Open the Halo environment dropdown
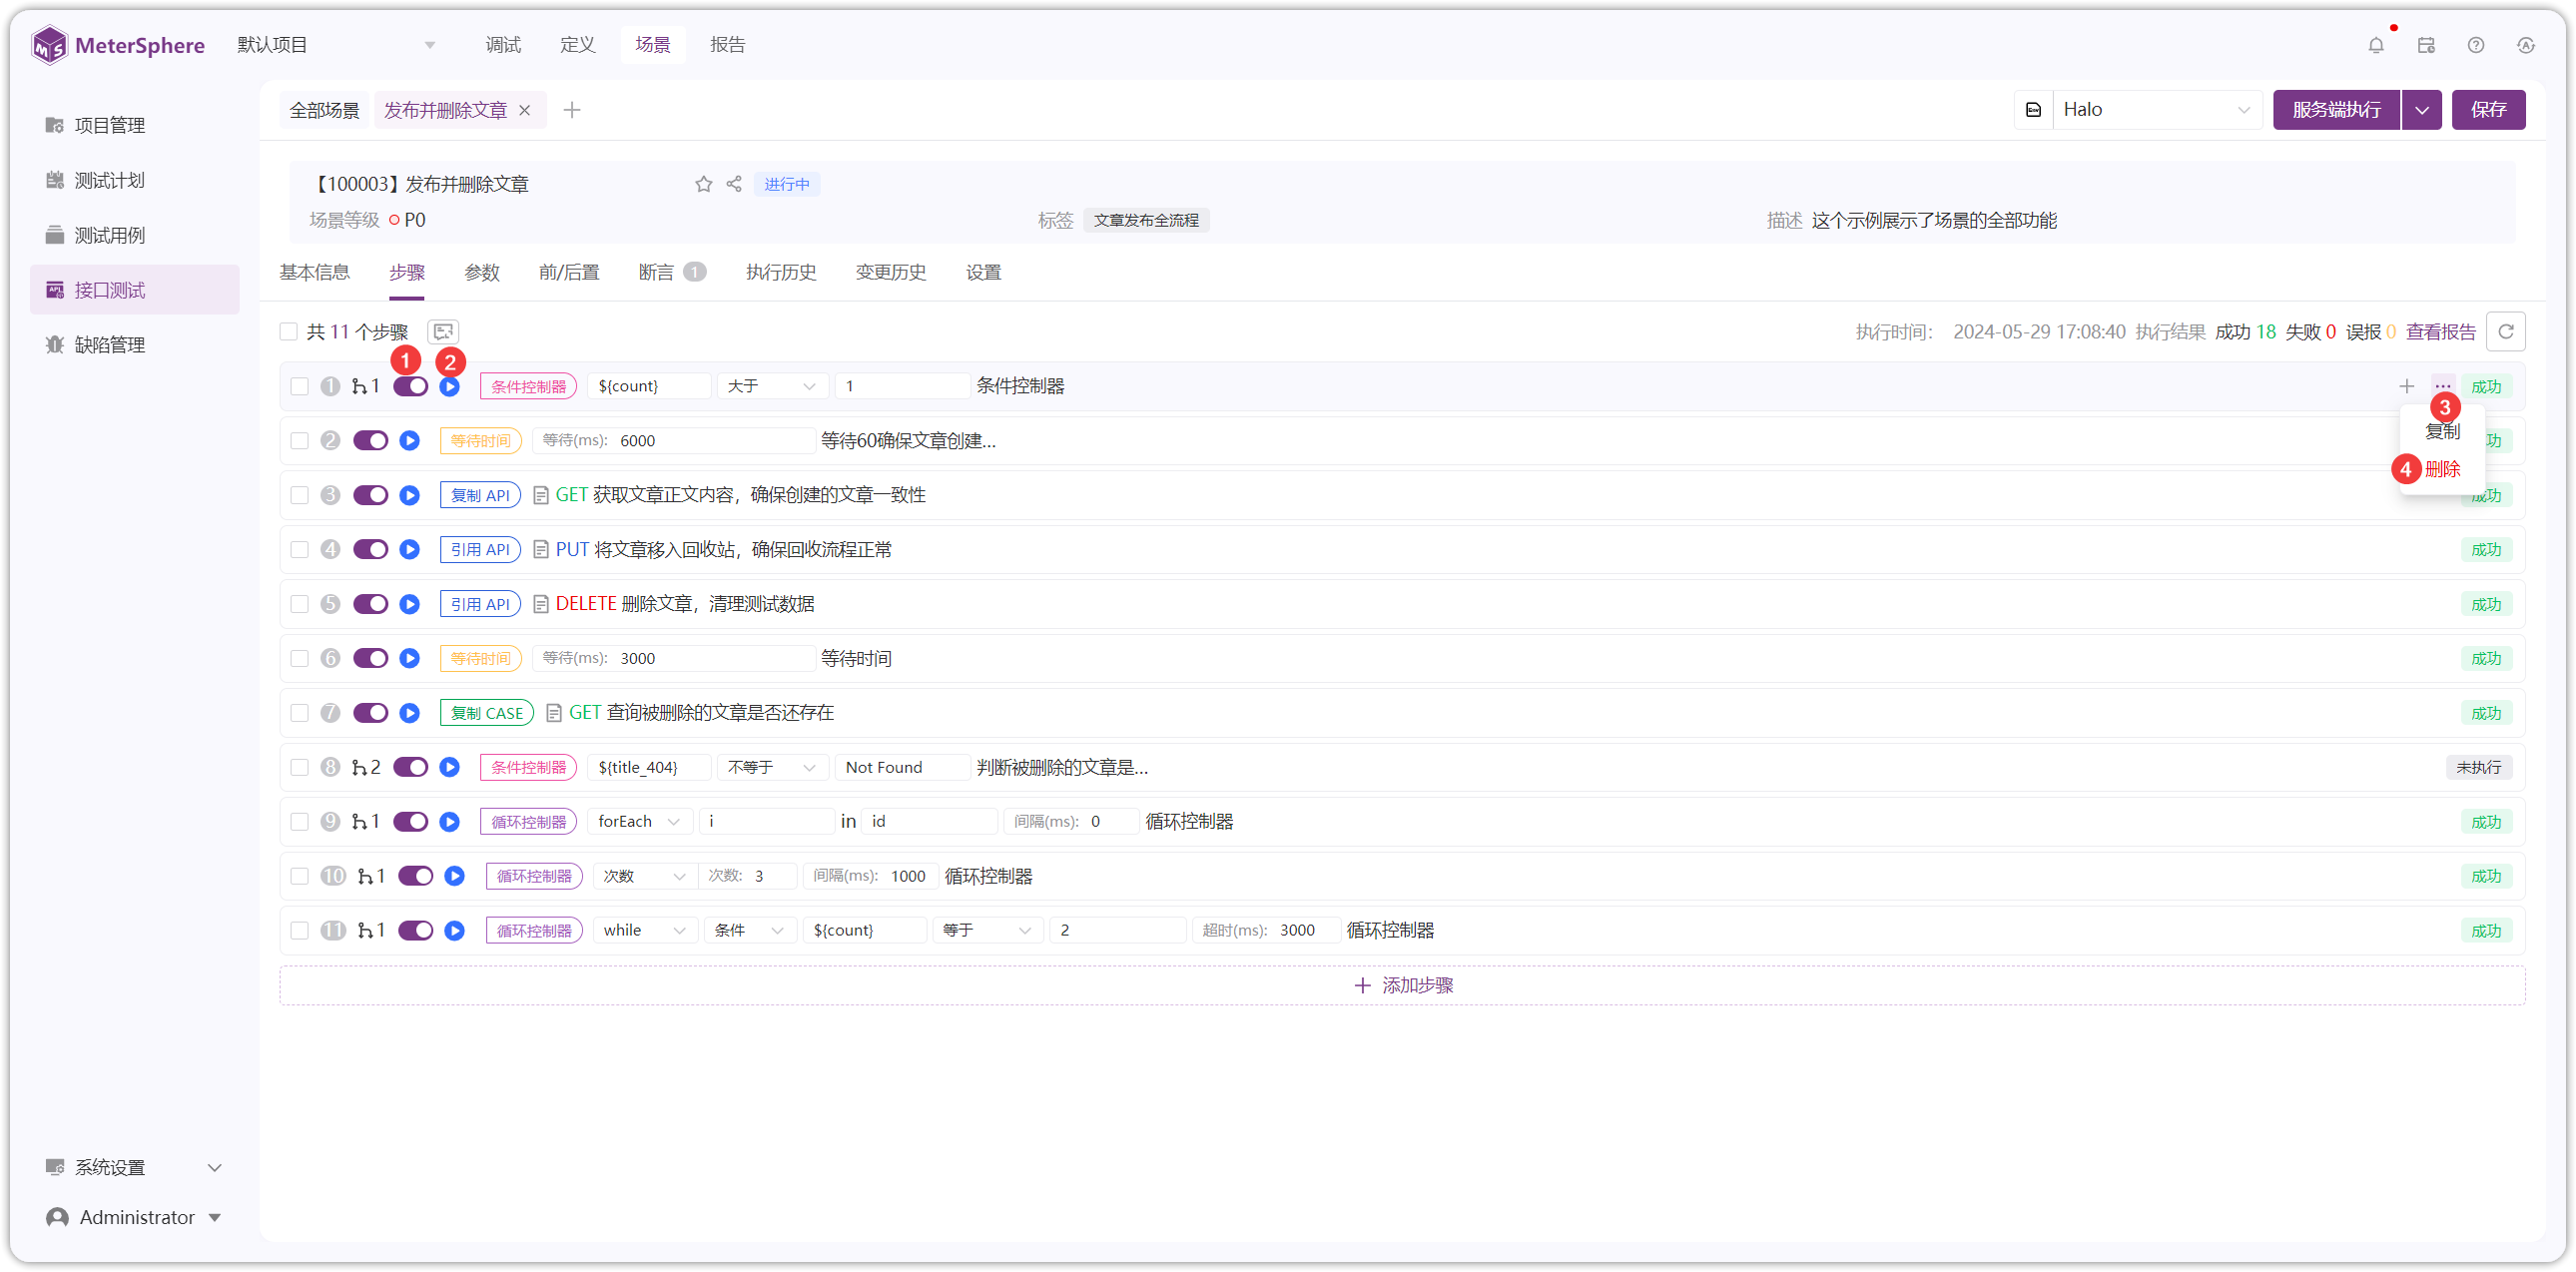The image size is (2576, 1272). (x=2156, y=110)
